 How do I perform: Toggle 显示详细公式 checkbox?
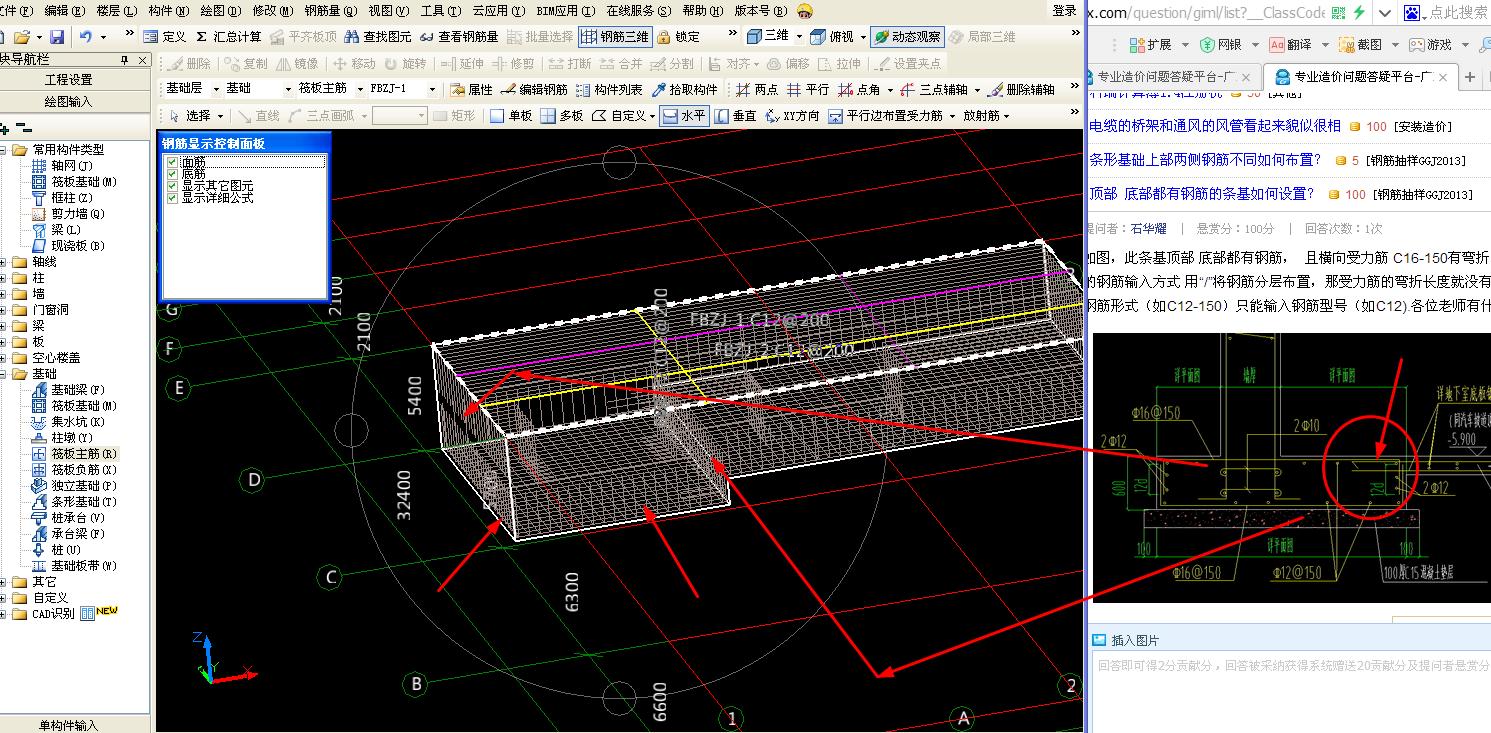(x=173, y=198)
